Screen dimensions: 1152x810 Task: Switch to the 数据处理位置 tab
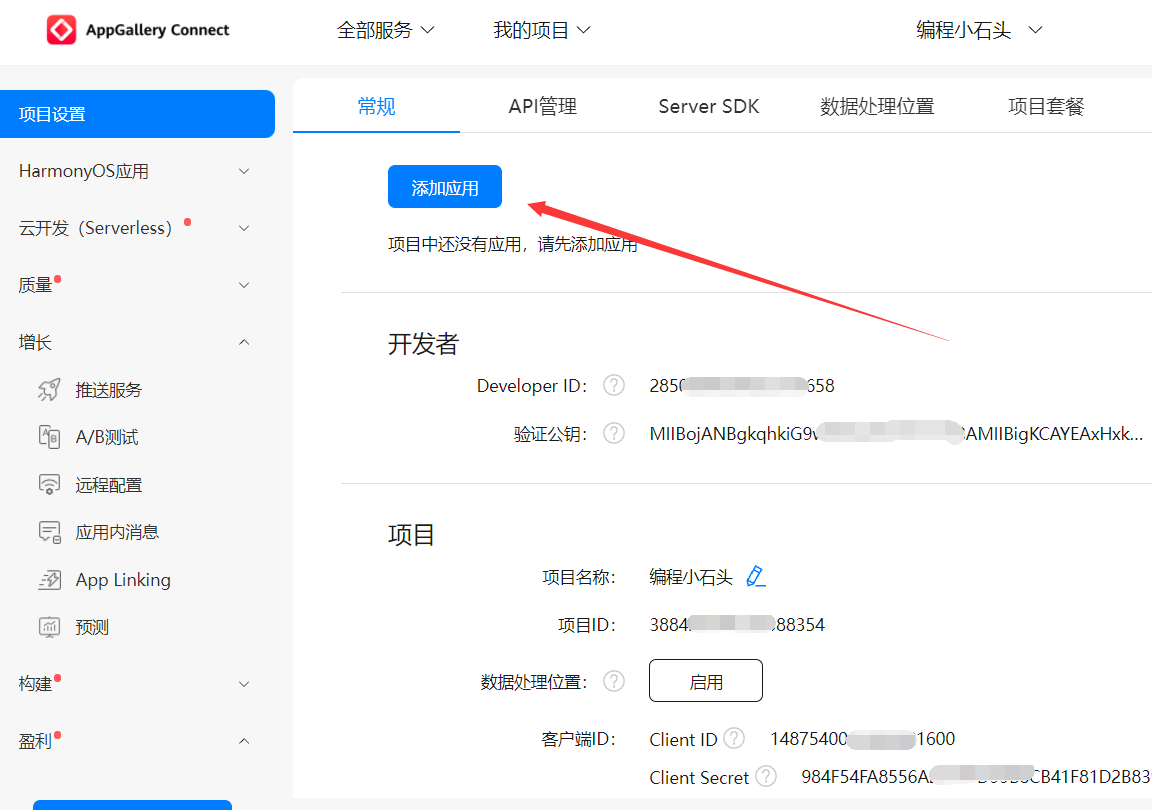pyautogui.click(x=877, y=107)
